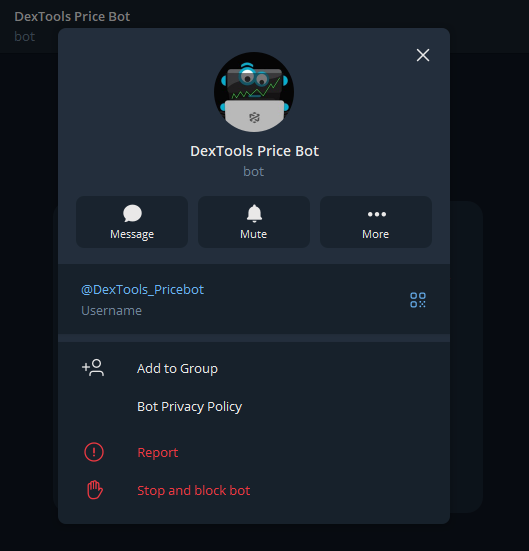Screen dimensions: 529x551
Task: Click the Message button
Action: pyautogui.click(x=132, y=222)
